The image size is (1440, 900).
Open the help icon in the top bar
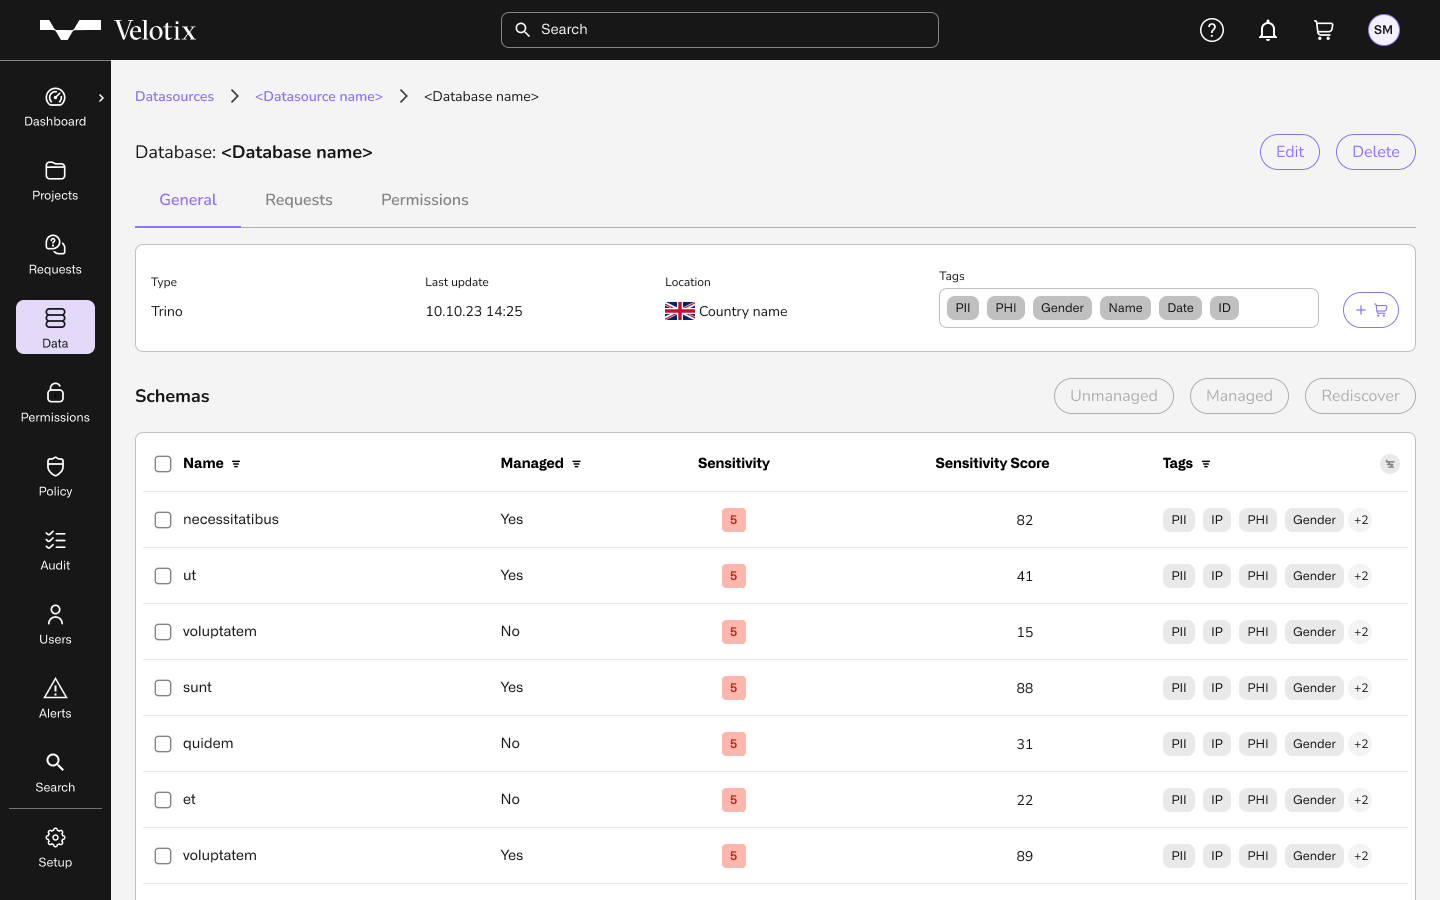tap(1212, 30)
